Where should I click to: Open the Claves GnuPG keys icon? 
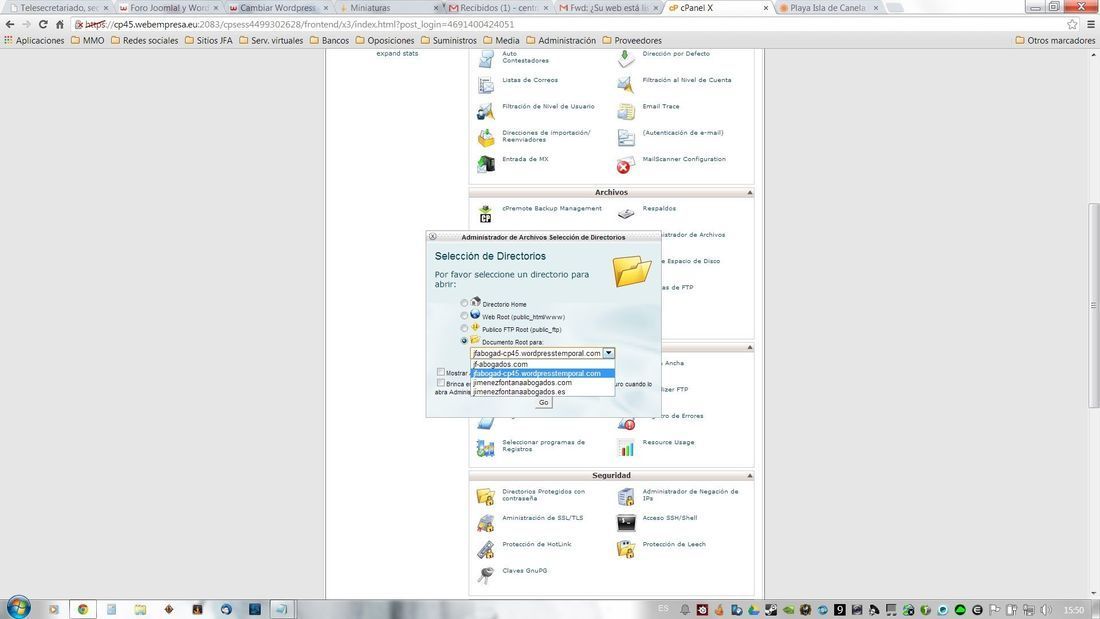click(x=485, y=575)
